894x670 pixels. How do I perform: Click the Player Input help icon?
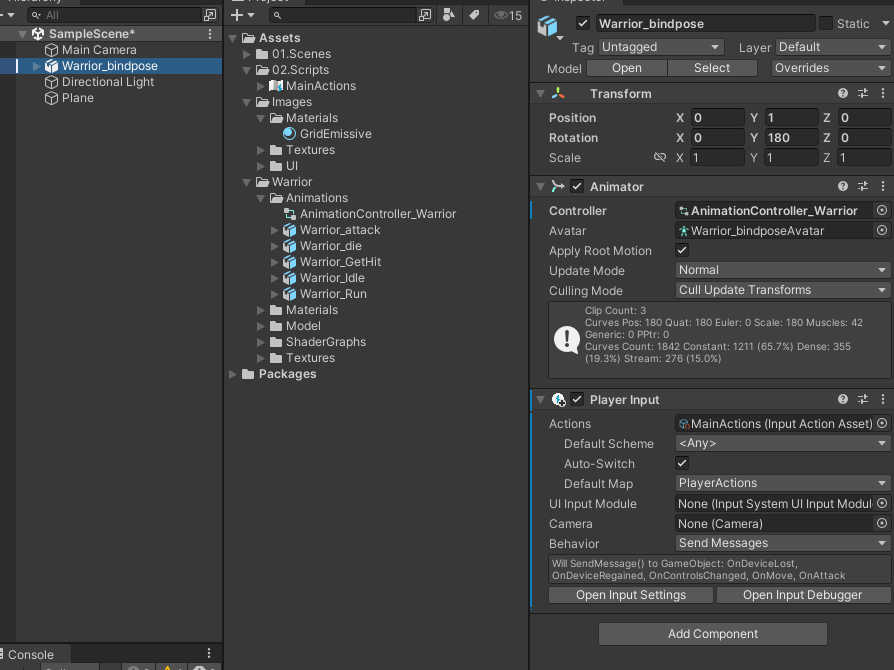(843, 400)
